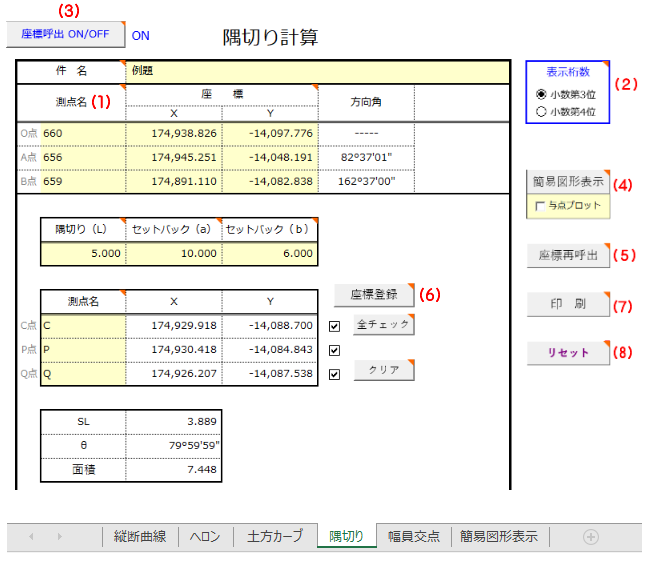Click the C点 X result 174,929.918
The image size is (665, 561).
click(x=174, y=326)
